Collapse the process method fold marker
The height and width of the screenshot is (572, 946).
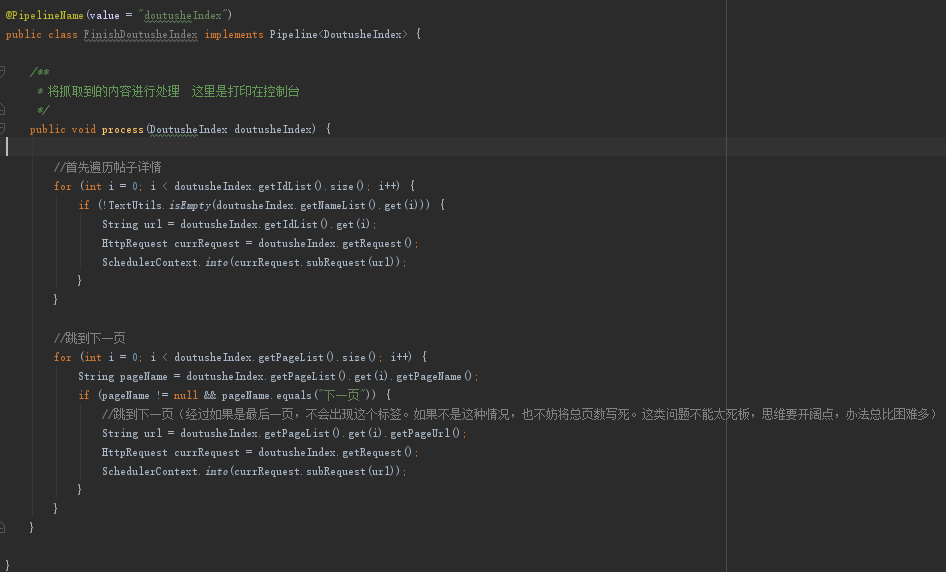click(4, 129)
